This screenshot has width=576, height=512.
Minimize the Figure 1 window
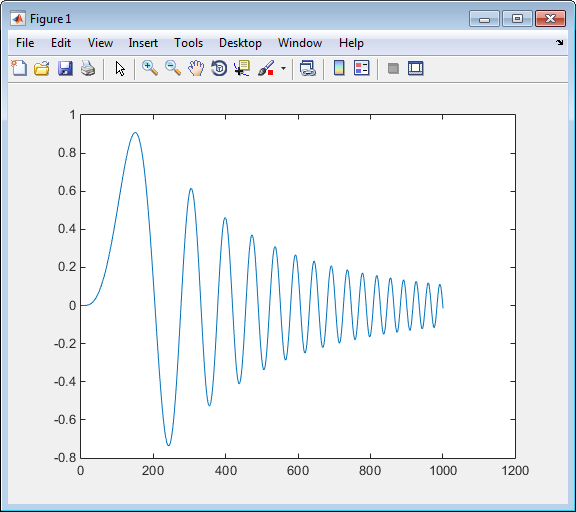[x=484, y=19]
